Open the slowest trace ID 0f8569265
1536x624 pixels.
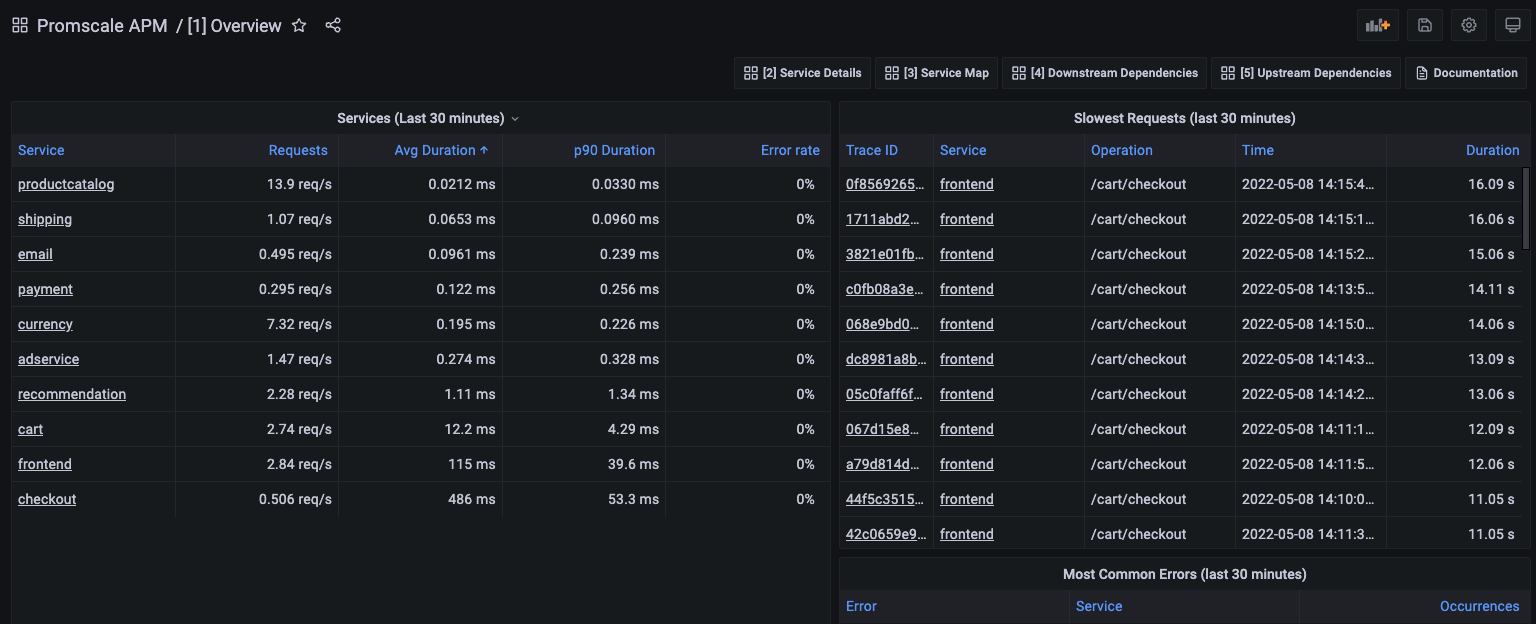pos(885,184)
